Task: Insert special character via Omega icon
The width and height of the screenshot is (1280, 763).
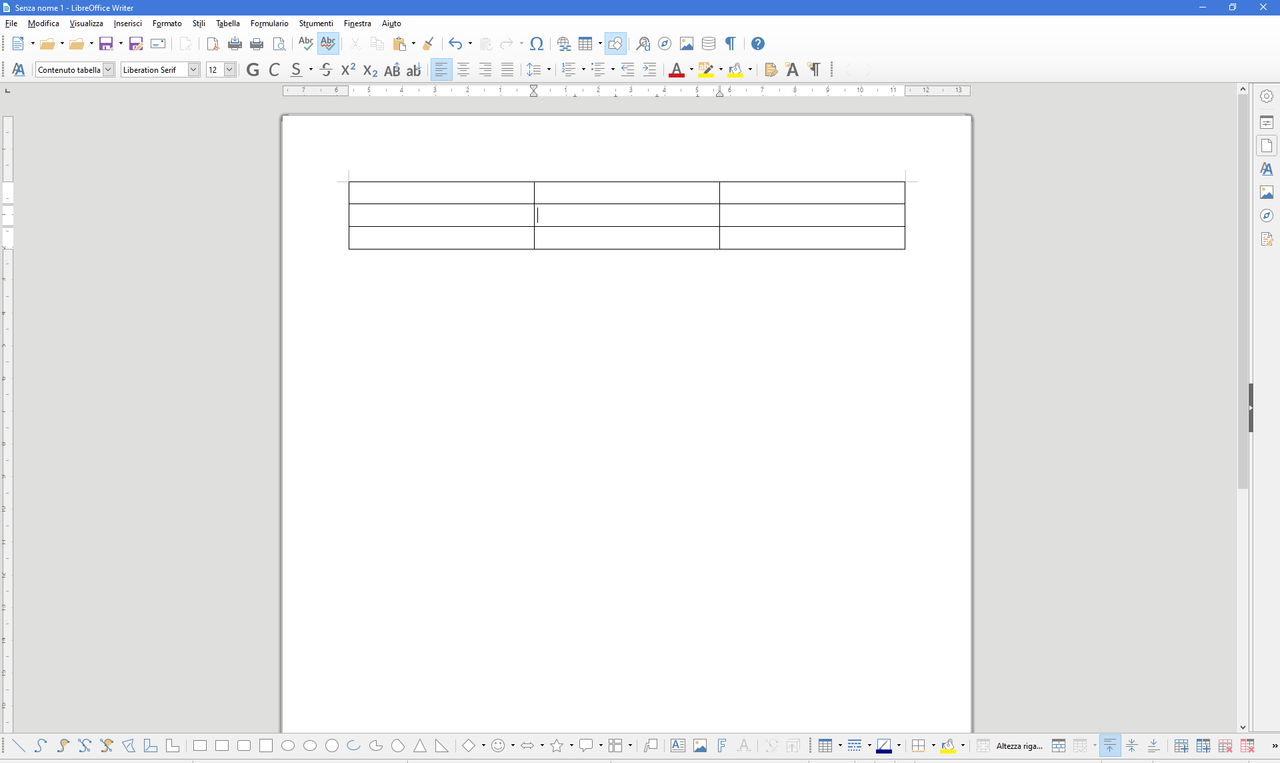Action: click(x=536, y=44)
